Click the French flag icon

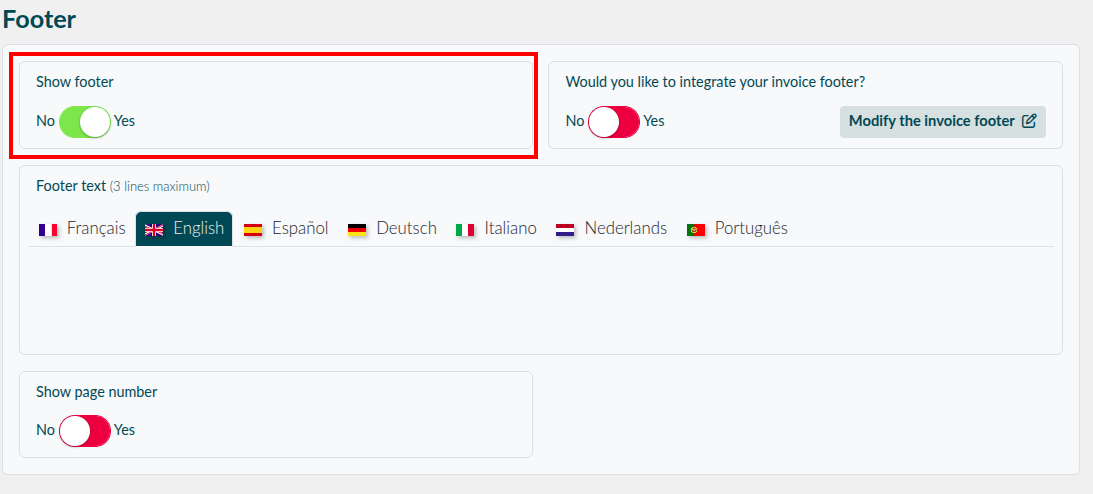pyautogui.click(x=48, y=229)
